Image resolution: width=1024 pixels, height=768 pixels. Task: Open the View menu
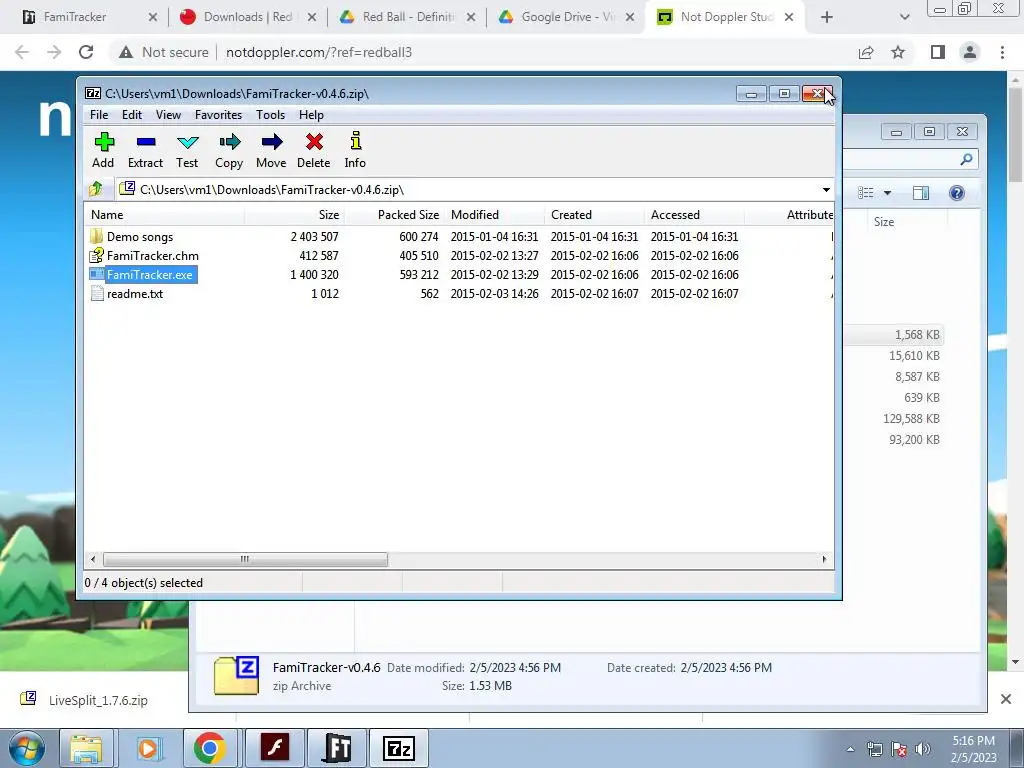168,115
